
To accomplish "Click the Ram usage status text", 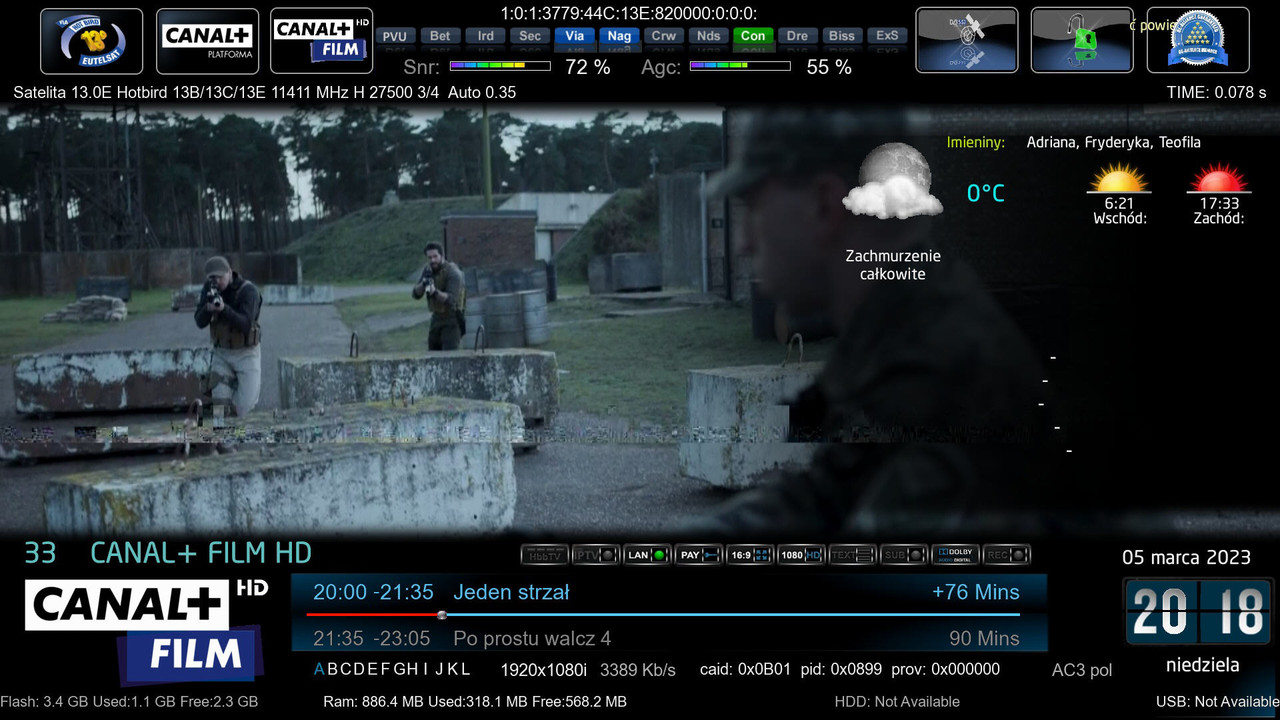I will click(475, 702).
